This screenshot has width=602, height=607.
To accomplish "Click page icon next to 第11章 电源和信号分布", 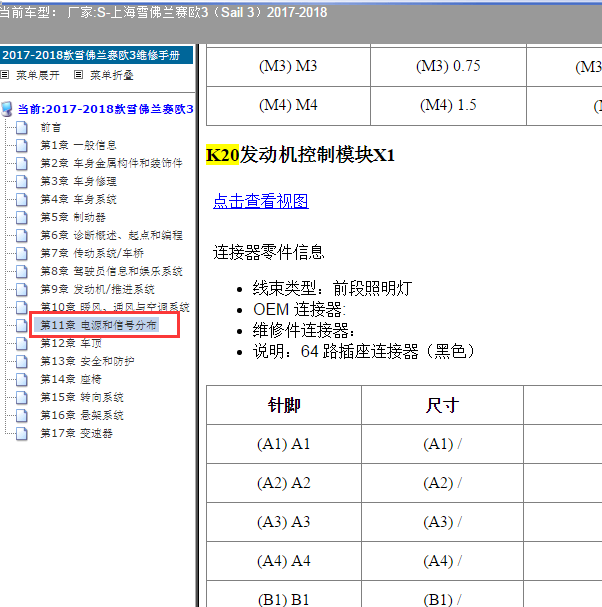I will click(x=22, y=325).
